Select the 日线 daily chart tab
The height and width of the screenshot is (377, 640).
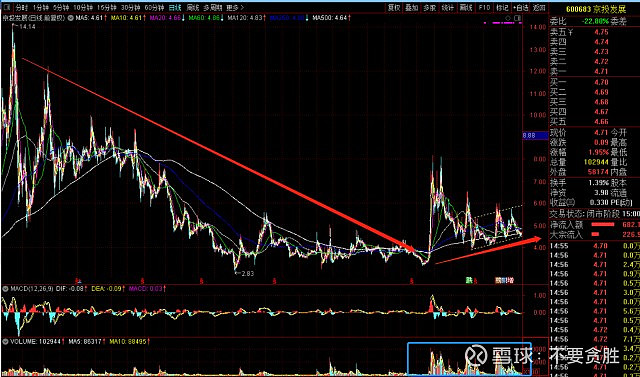(x=175, y=8)
